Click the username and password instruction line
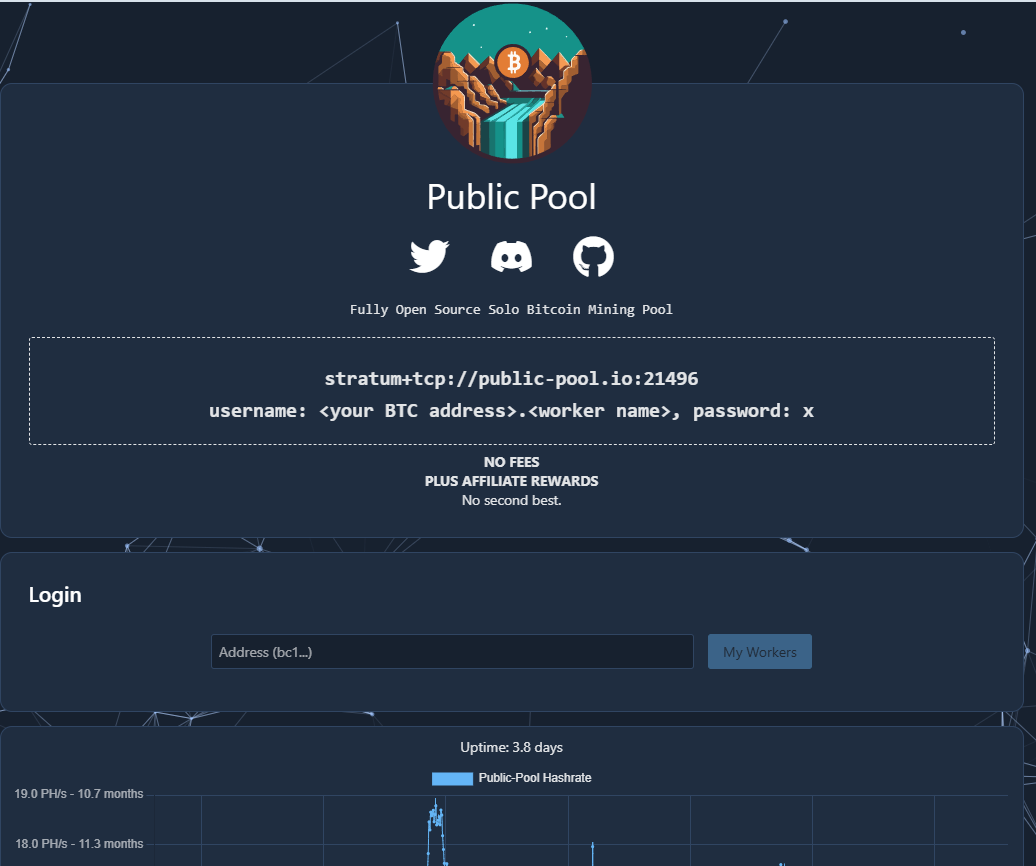 pyautogui.click(x=511, y=411)
